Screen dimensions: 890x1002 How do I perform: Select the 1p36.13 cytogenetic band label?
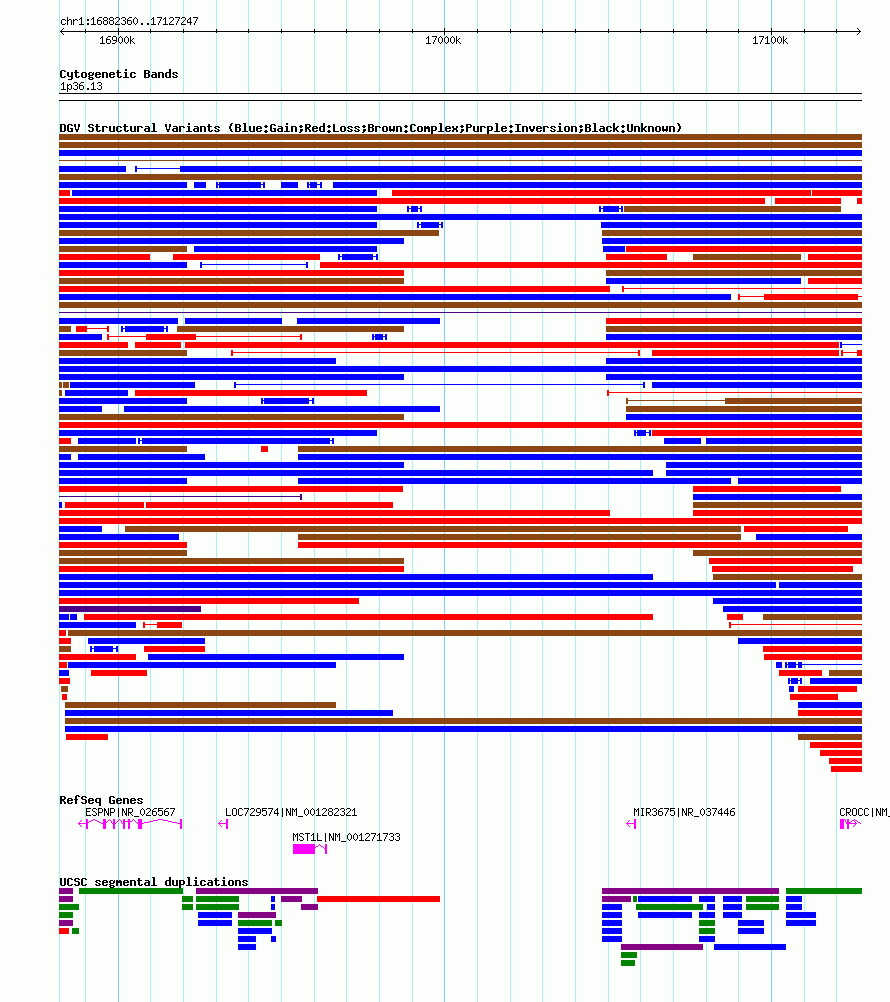81,86
